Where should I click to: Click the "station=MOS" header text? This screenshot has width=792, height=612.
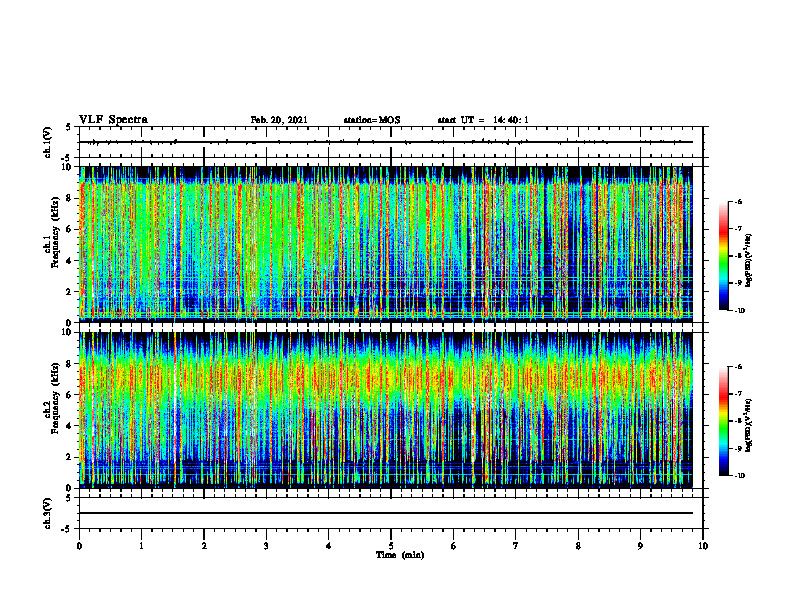pos(372,120)
